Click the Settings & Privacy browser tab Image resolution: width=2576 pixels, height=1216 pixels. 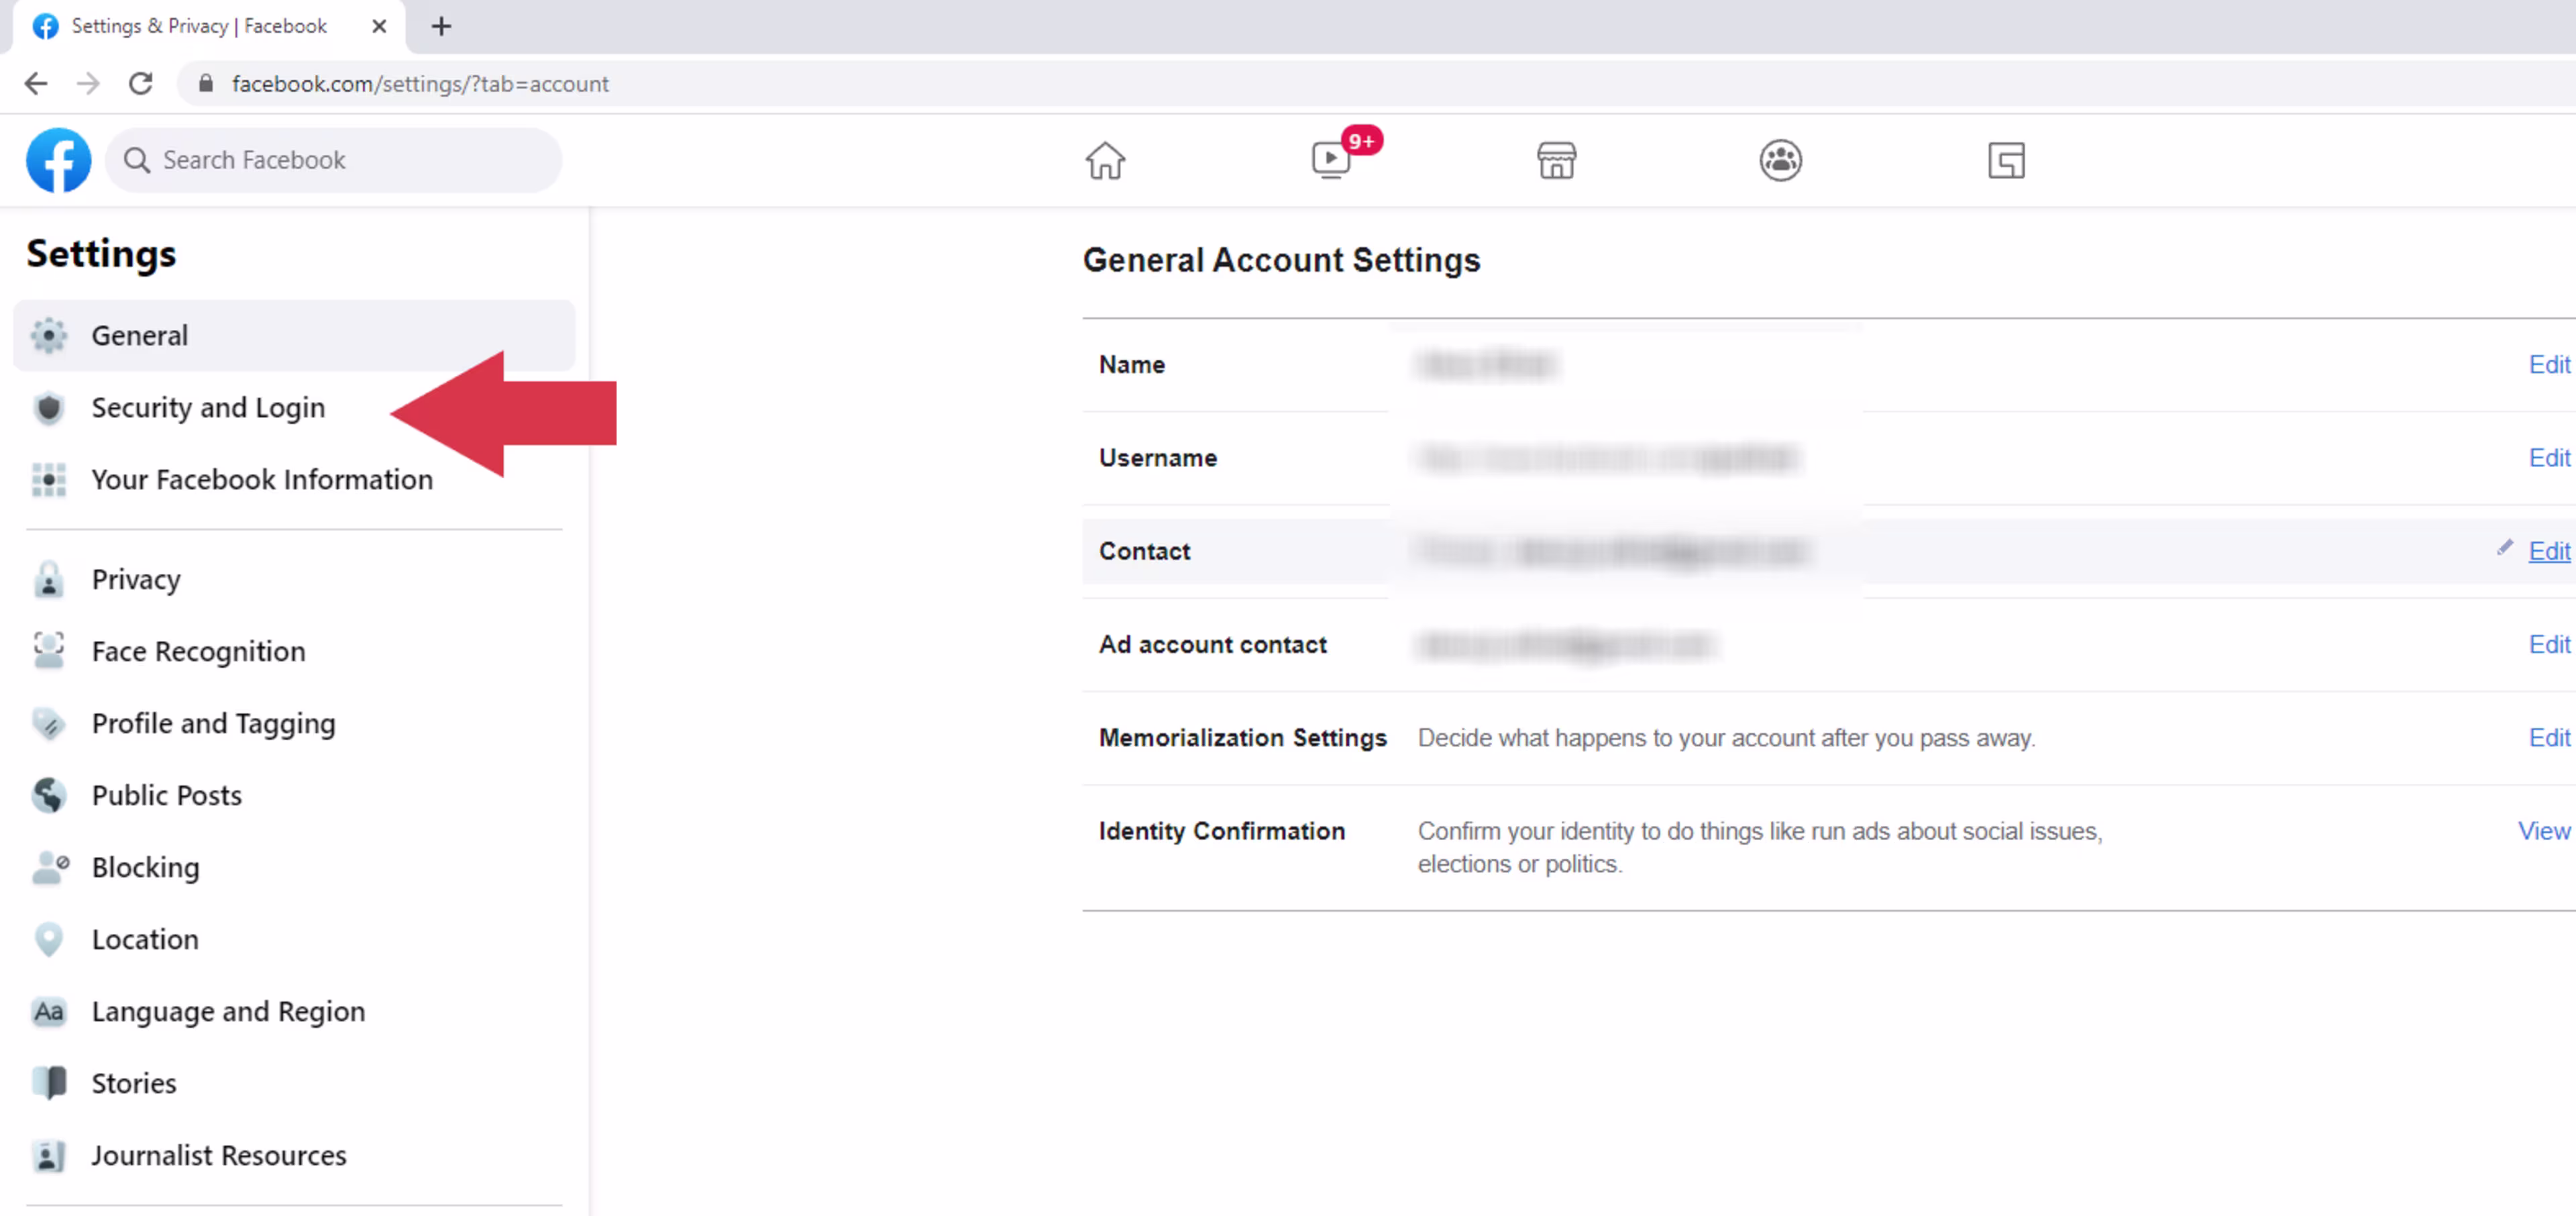pos(209,26)
